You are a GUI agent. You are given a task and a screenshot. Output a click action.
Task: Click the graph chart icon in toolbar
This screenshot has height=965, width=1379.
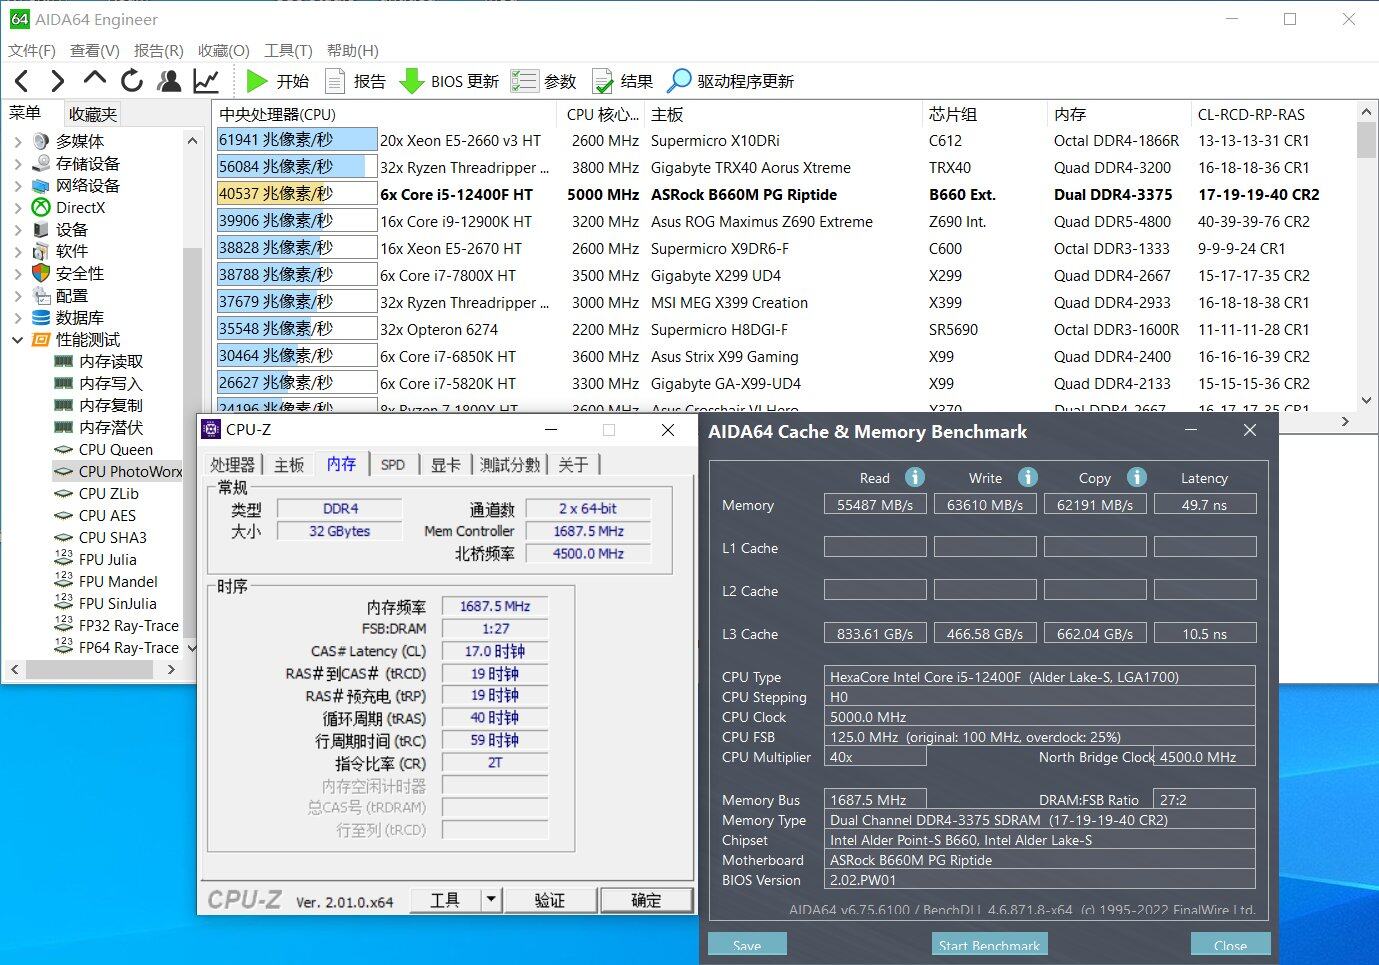[206, 81]
